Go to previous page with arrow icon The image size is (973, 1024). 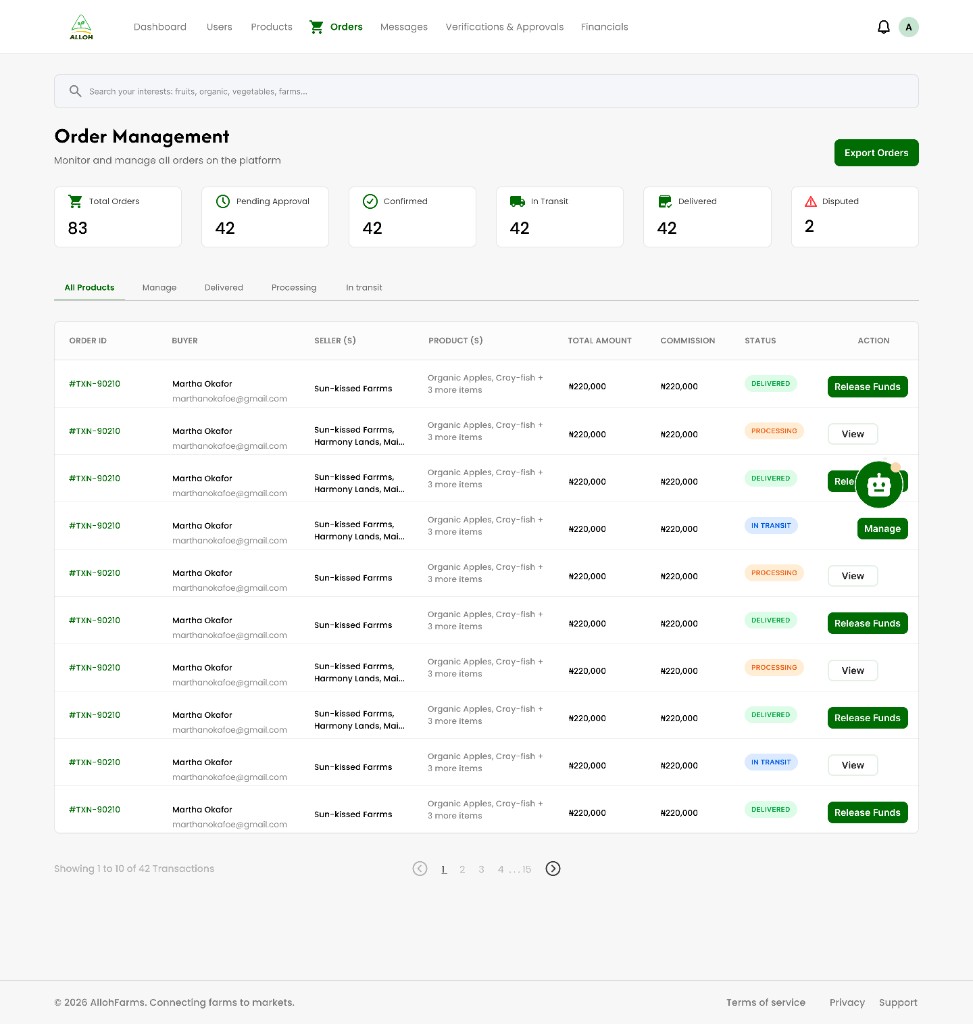(x=420, y=869)
